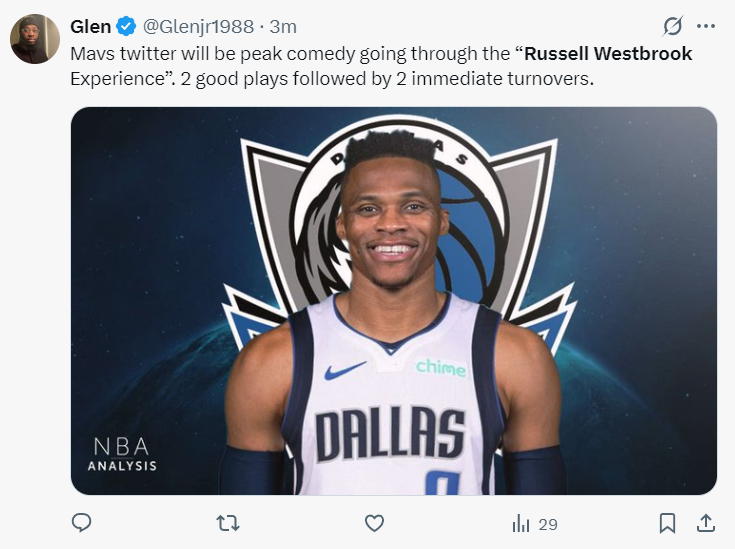The height and width of the screenshot is (549, 735).
Task: Click the bold Russell Westbrook text
Action: (609, 52)
